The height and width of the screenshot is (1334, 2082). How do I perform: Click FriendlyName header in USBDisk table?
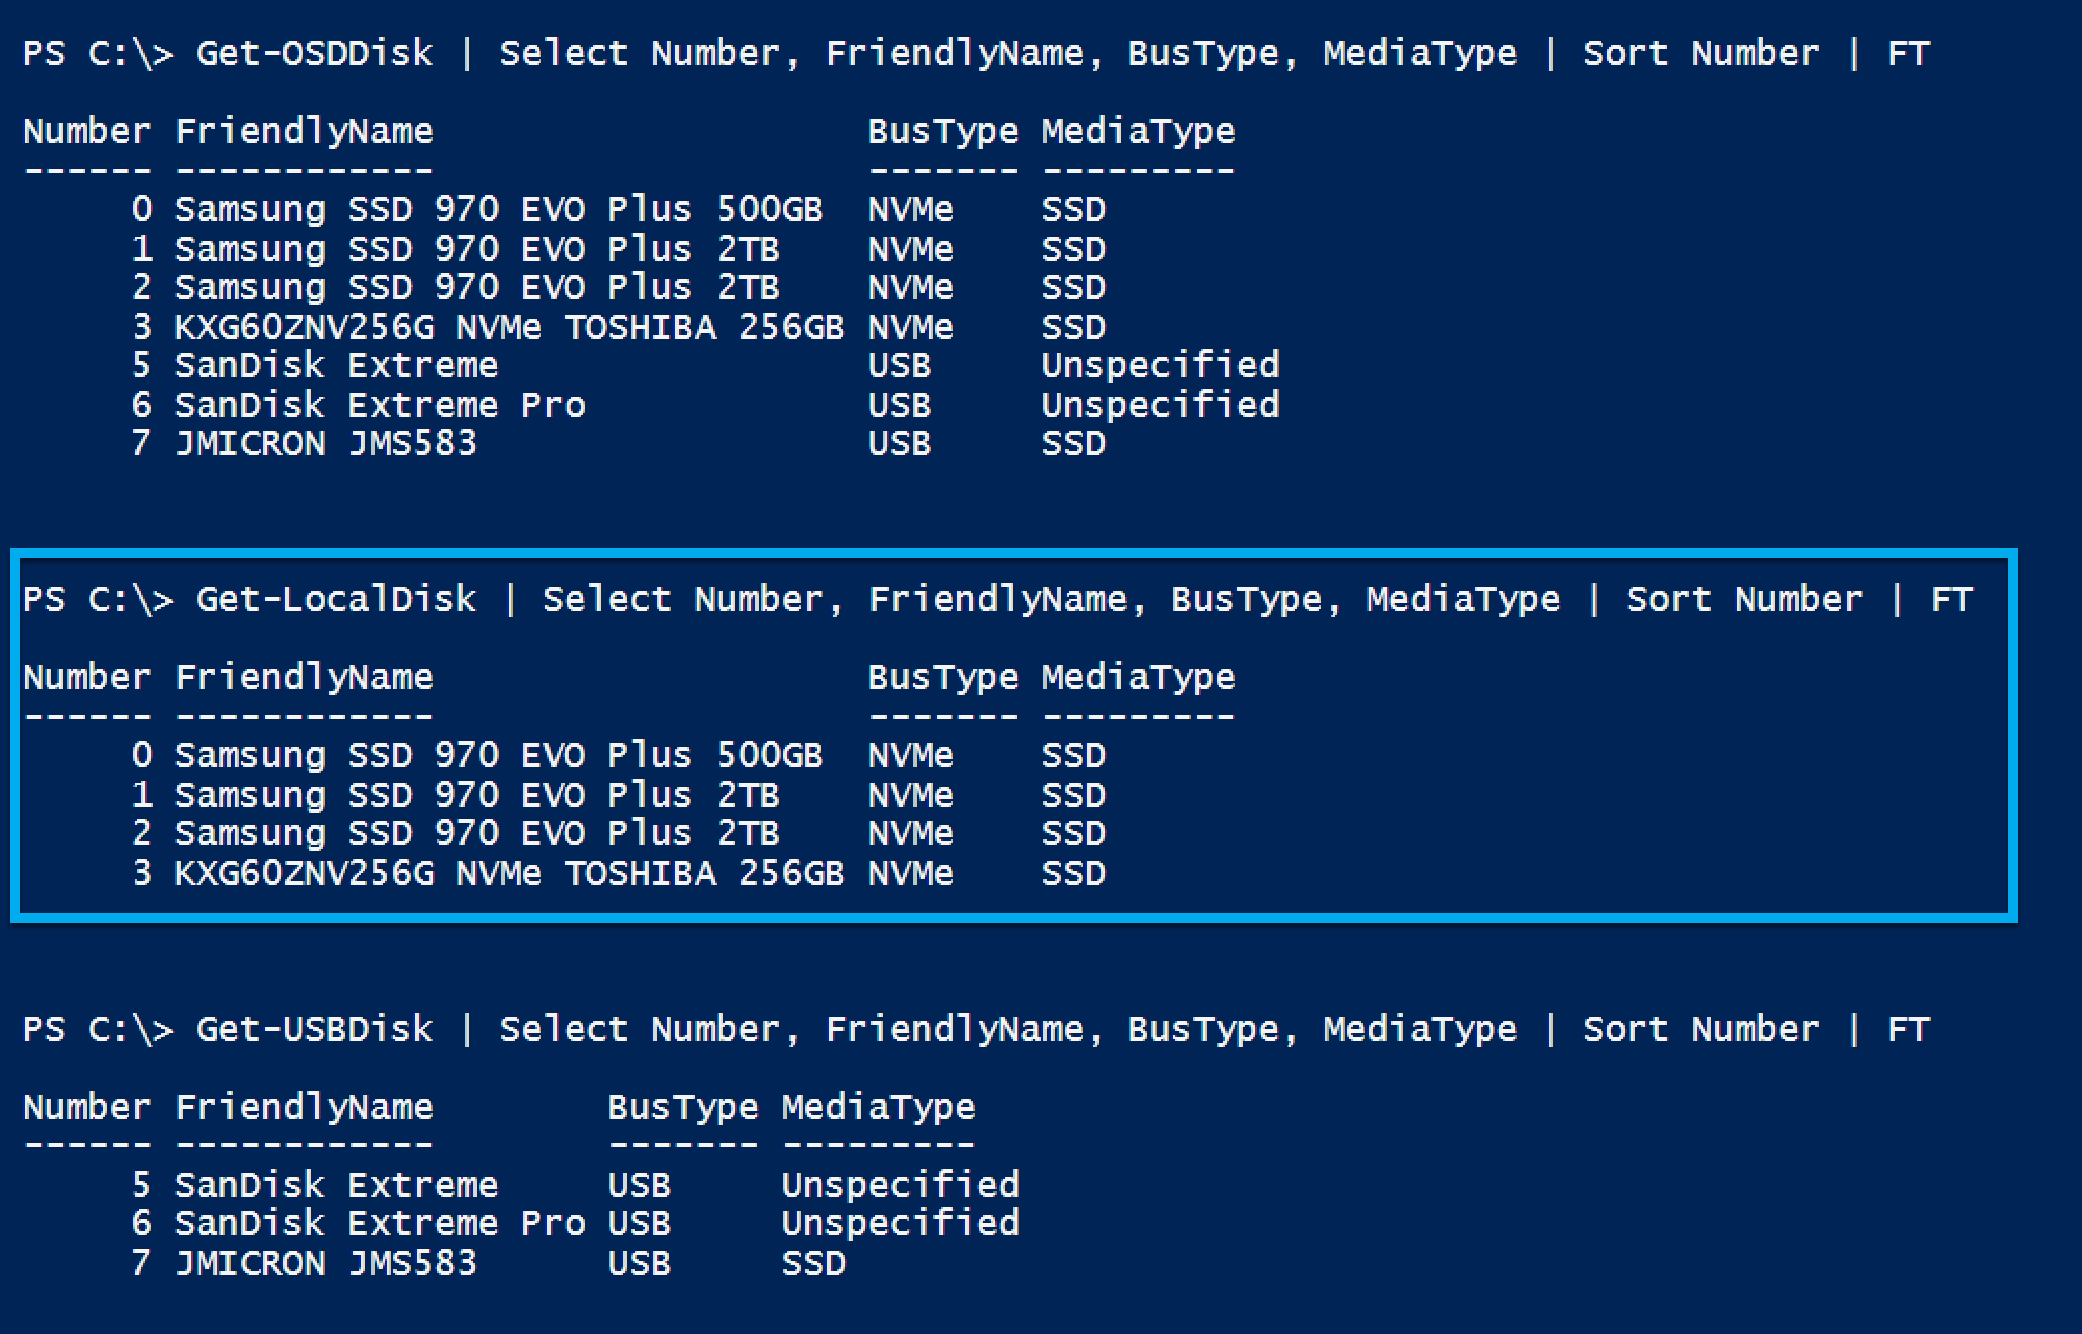pyautogui.click(x=304, y=1107)
